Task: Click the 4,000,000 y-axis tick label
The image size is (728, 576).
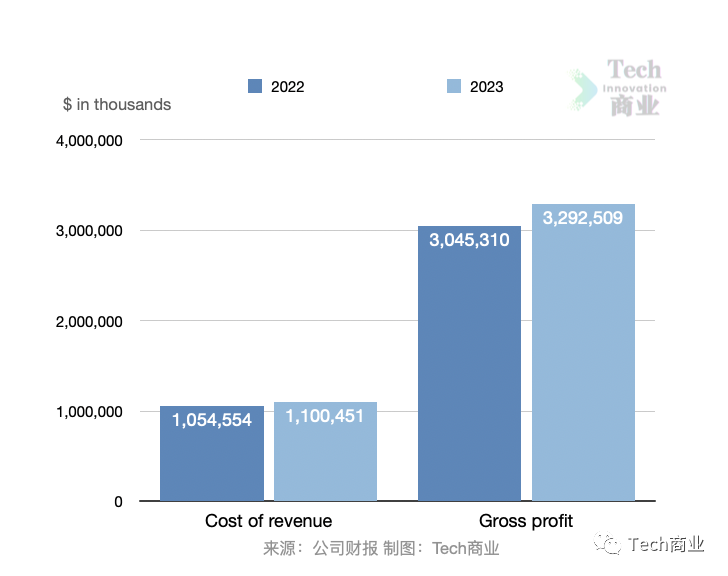Action: pyautogui.click(x=89, y=141)
